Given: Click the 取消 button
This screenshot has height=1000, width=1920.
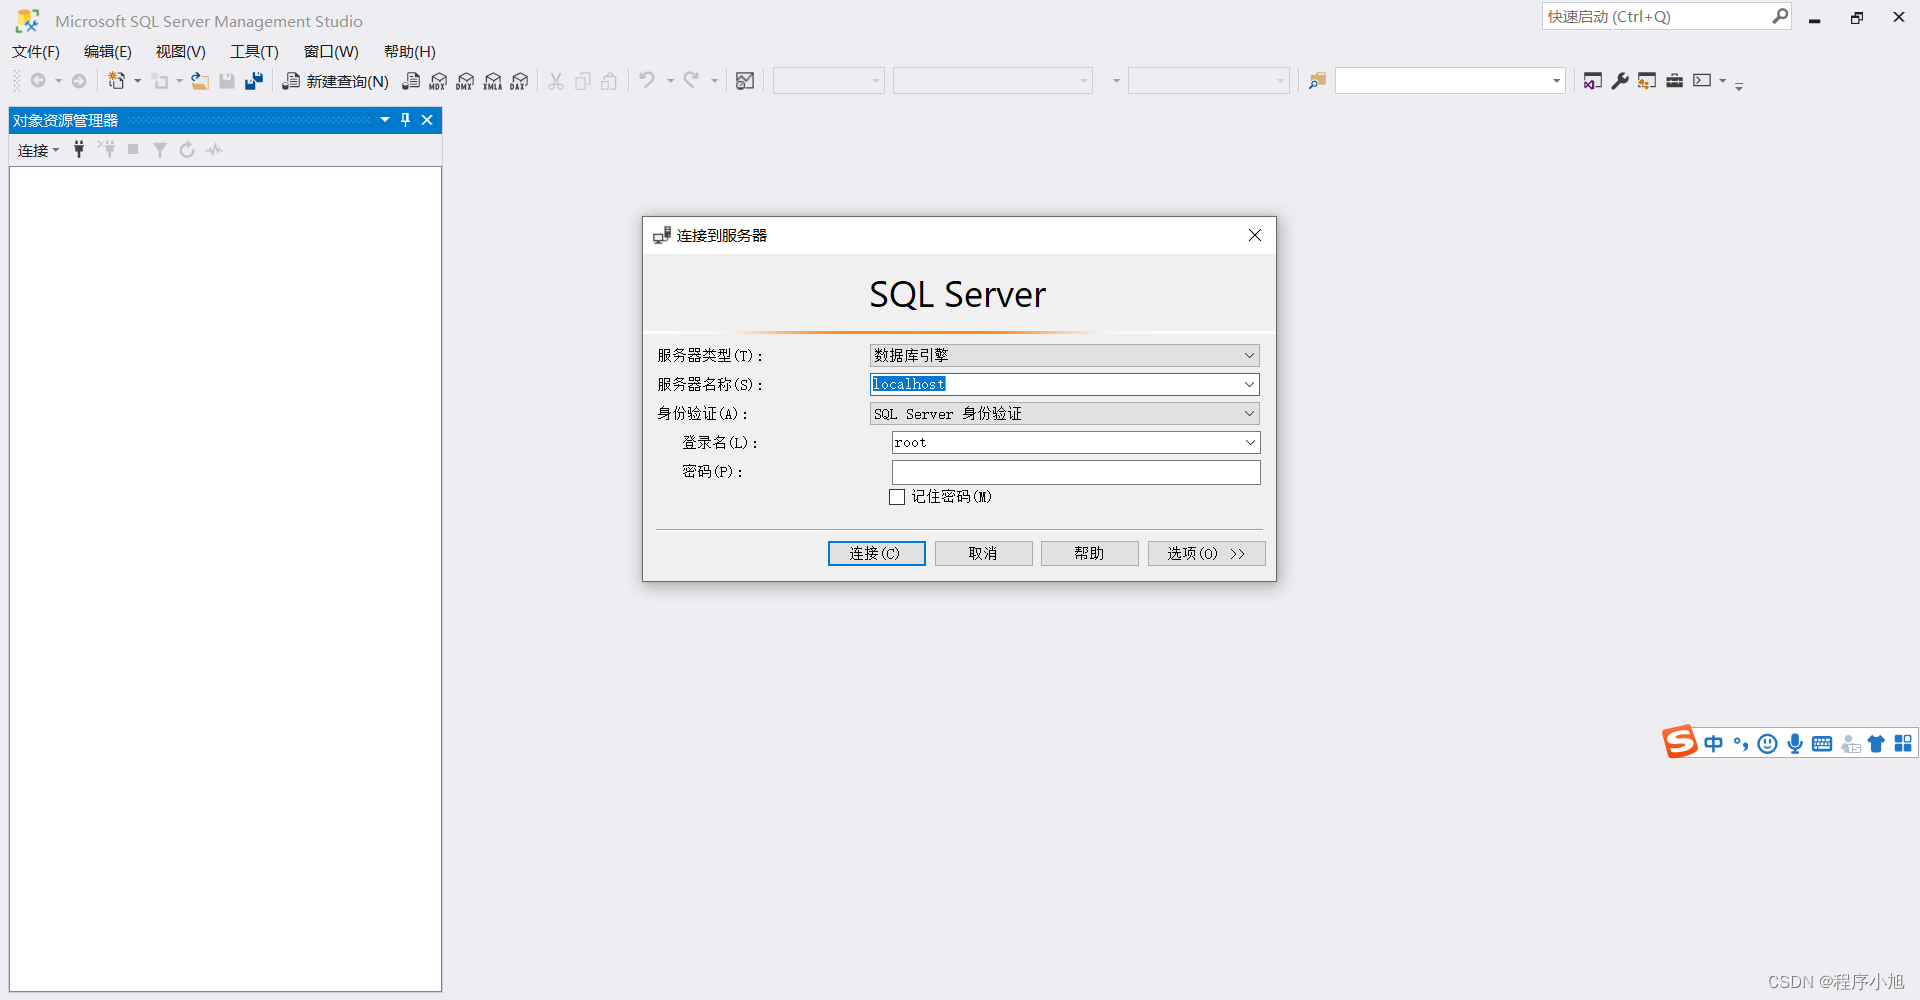Looking at the screenshot, I should coord(984,553).
